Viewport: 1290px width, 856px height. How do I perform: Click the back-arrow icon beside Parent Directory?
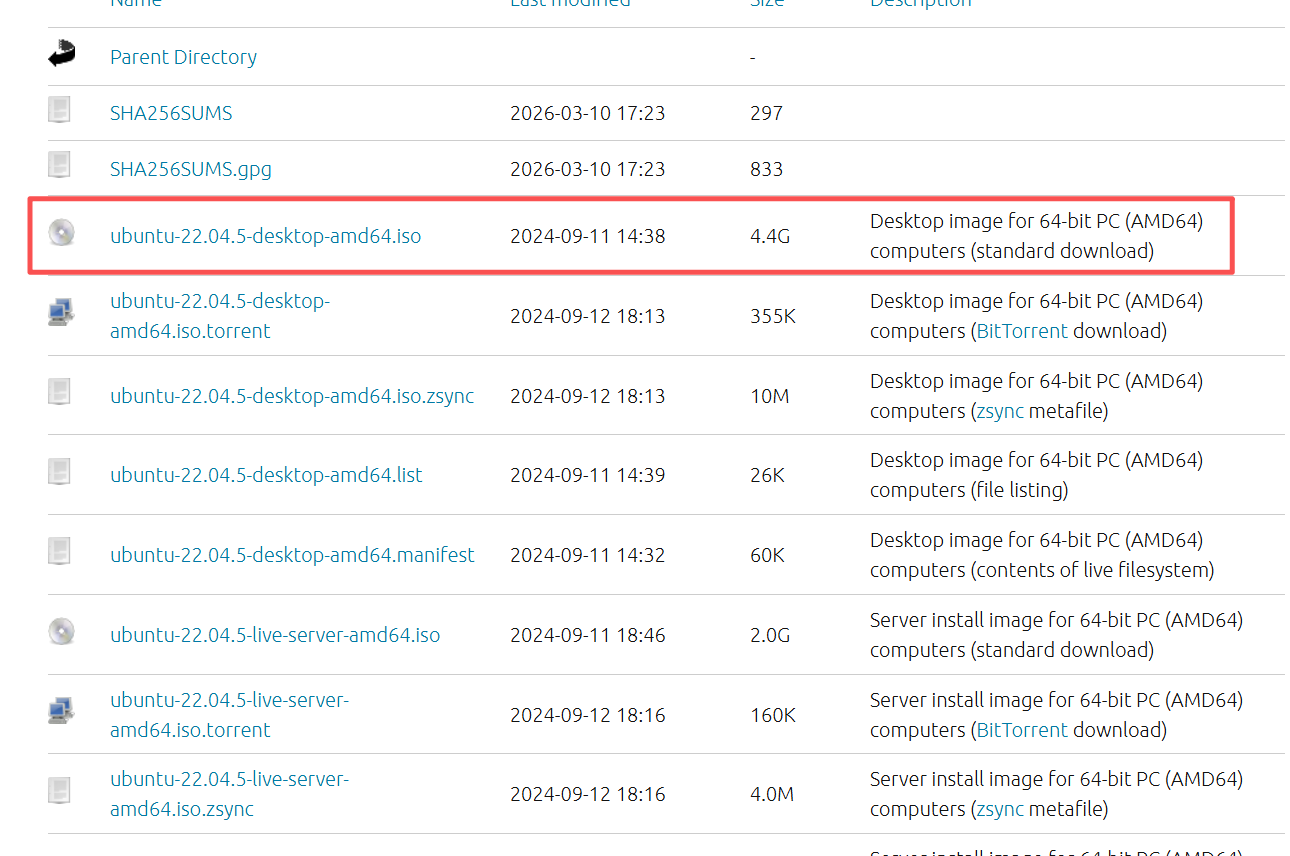[61, 54]
